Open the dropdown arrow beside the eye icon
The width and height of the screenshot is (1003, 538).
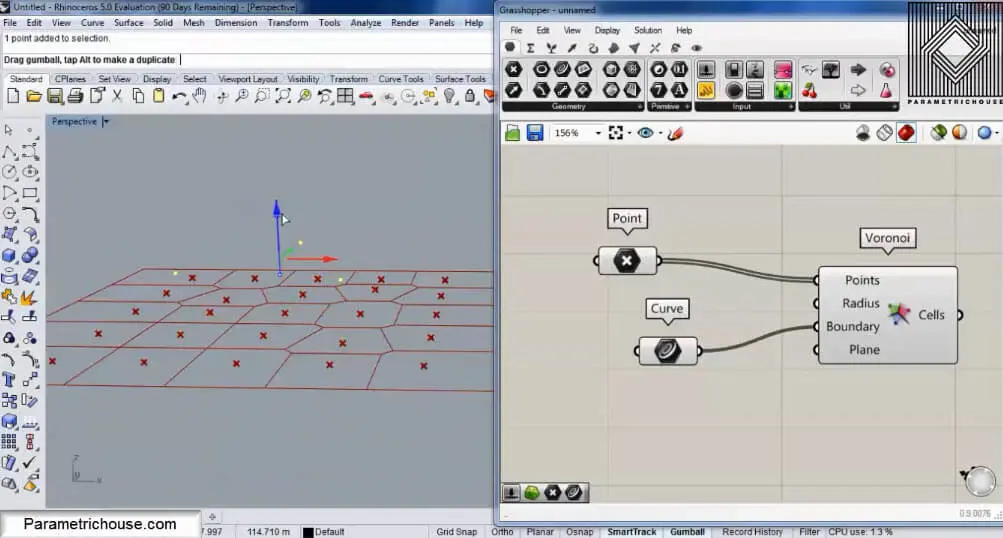click(660, 133)
